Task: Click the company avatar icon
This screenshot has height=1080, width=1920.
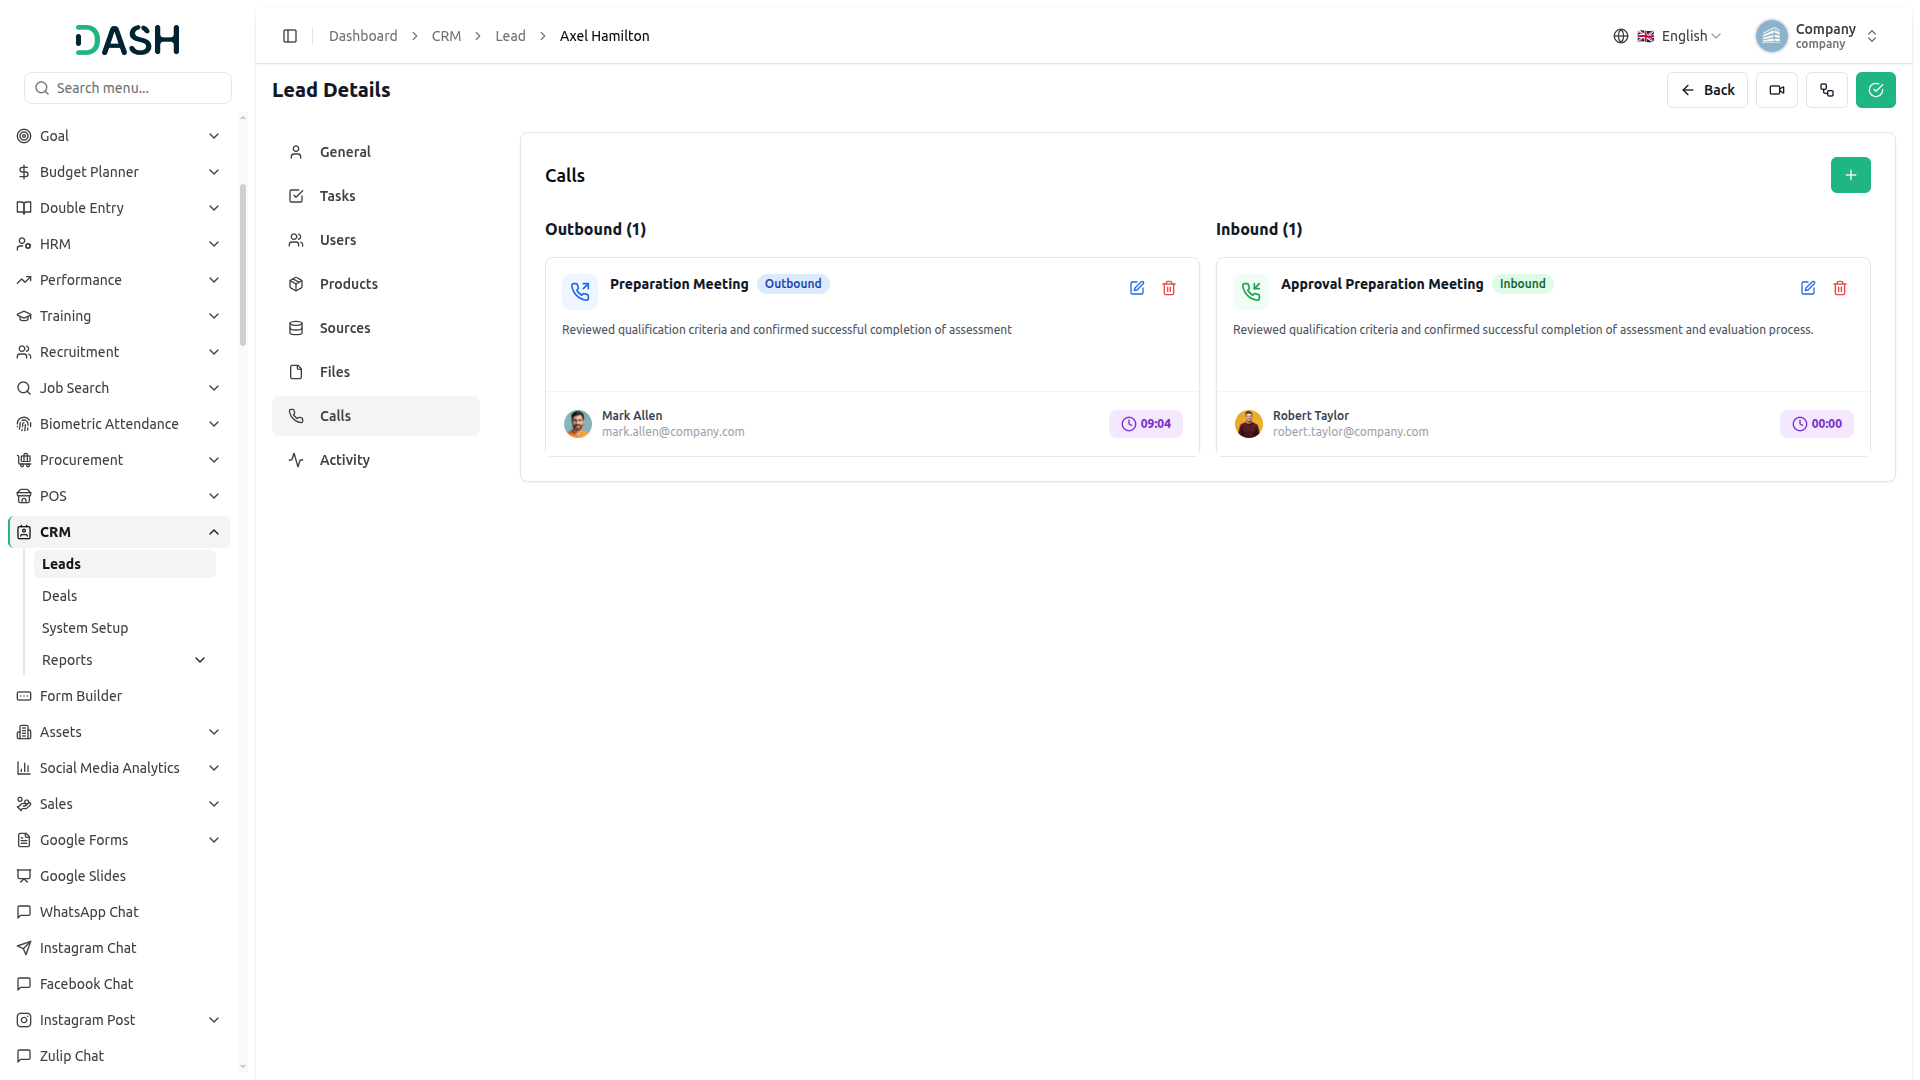Action: 1772,36
